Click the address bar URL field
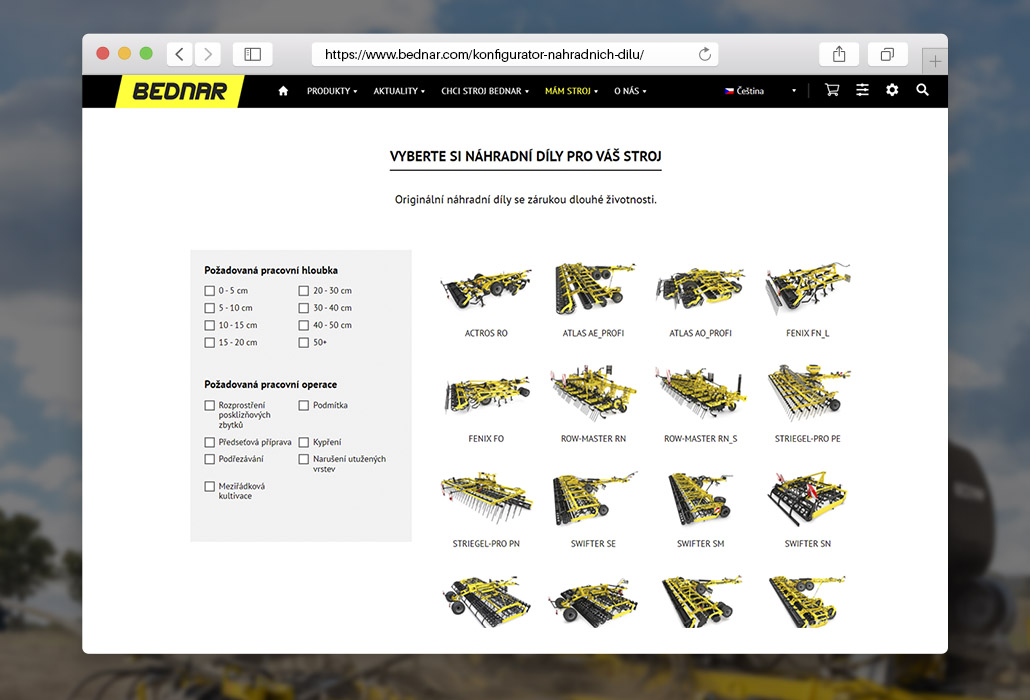This screenshot has width=1030, height=700. coord(515,55)
